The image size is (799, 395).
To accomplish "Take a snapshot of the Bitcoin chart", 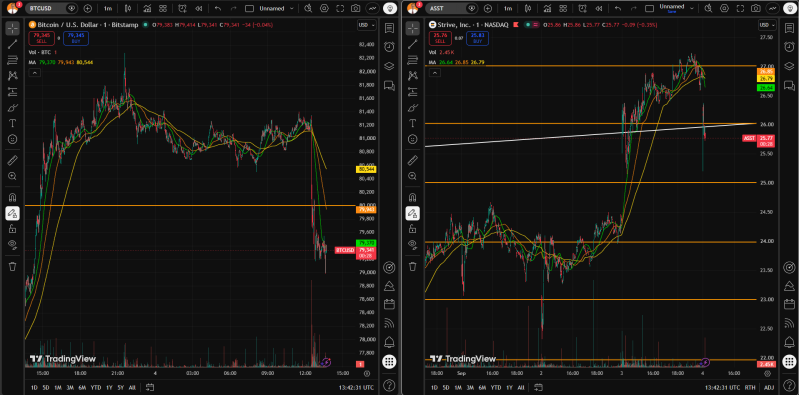I will click(356, 8).
